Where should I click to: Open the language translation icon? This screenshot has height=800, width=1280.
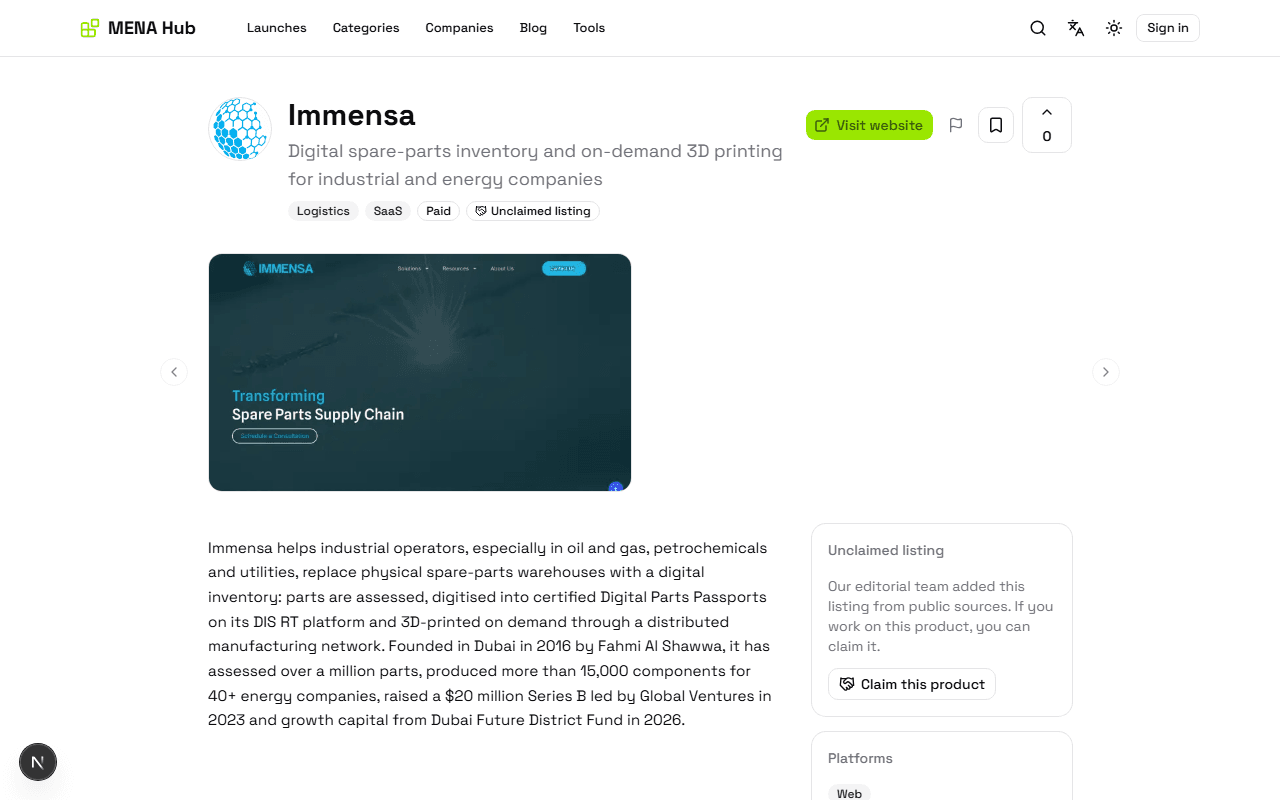pos(1076,28)
